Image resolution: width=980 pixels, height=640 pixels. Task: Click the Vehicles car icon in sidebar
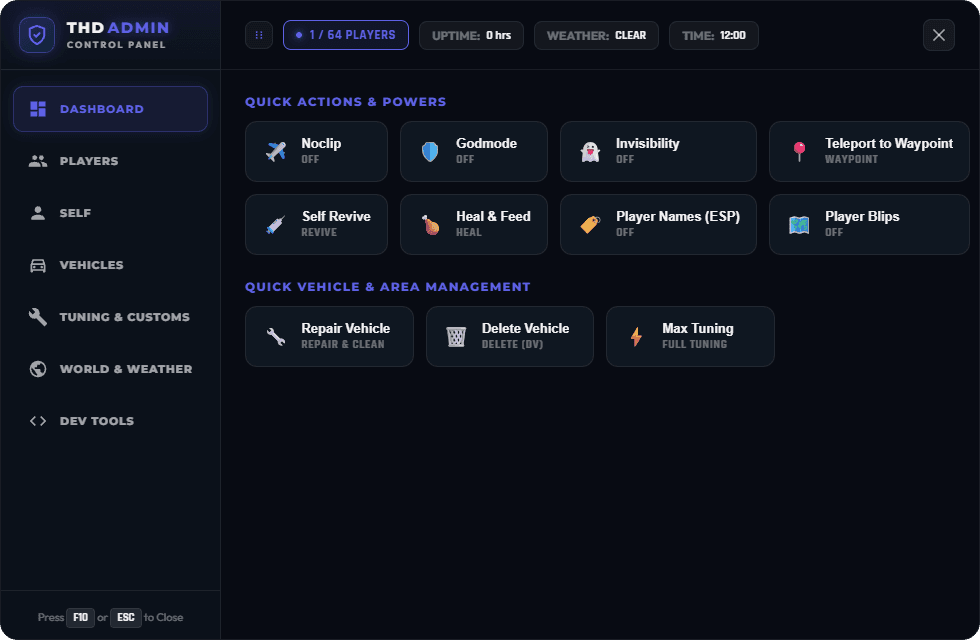pyautogui.click(x=38, y=266)
